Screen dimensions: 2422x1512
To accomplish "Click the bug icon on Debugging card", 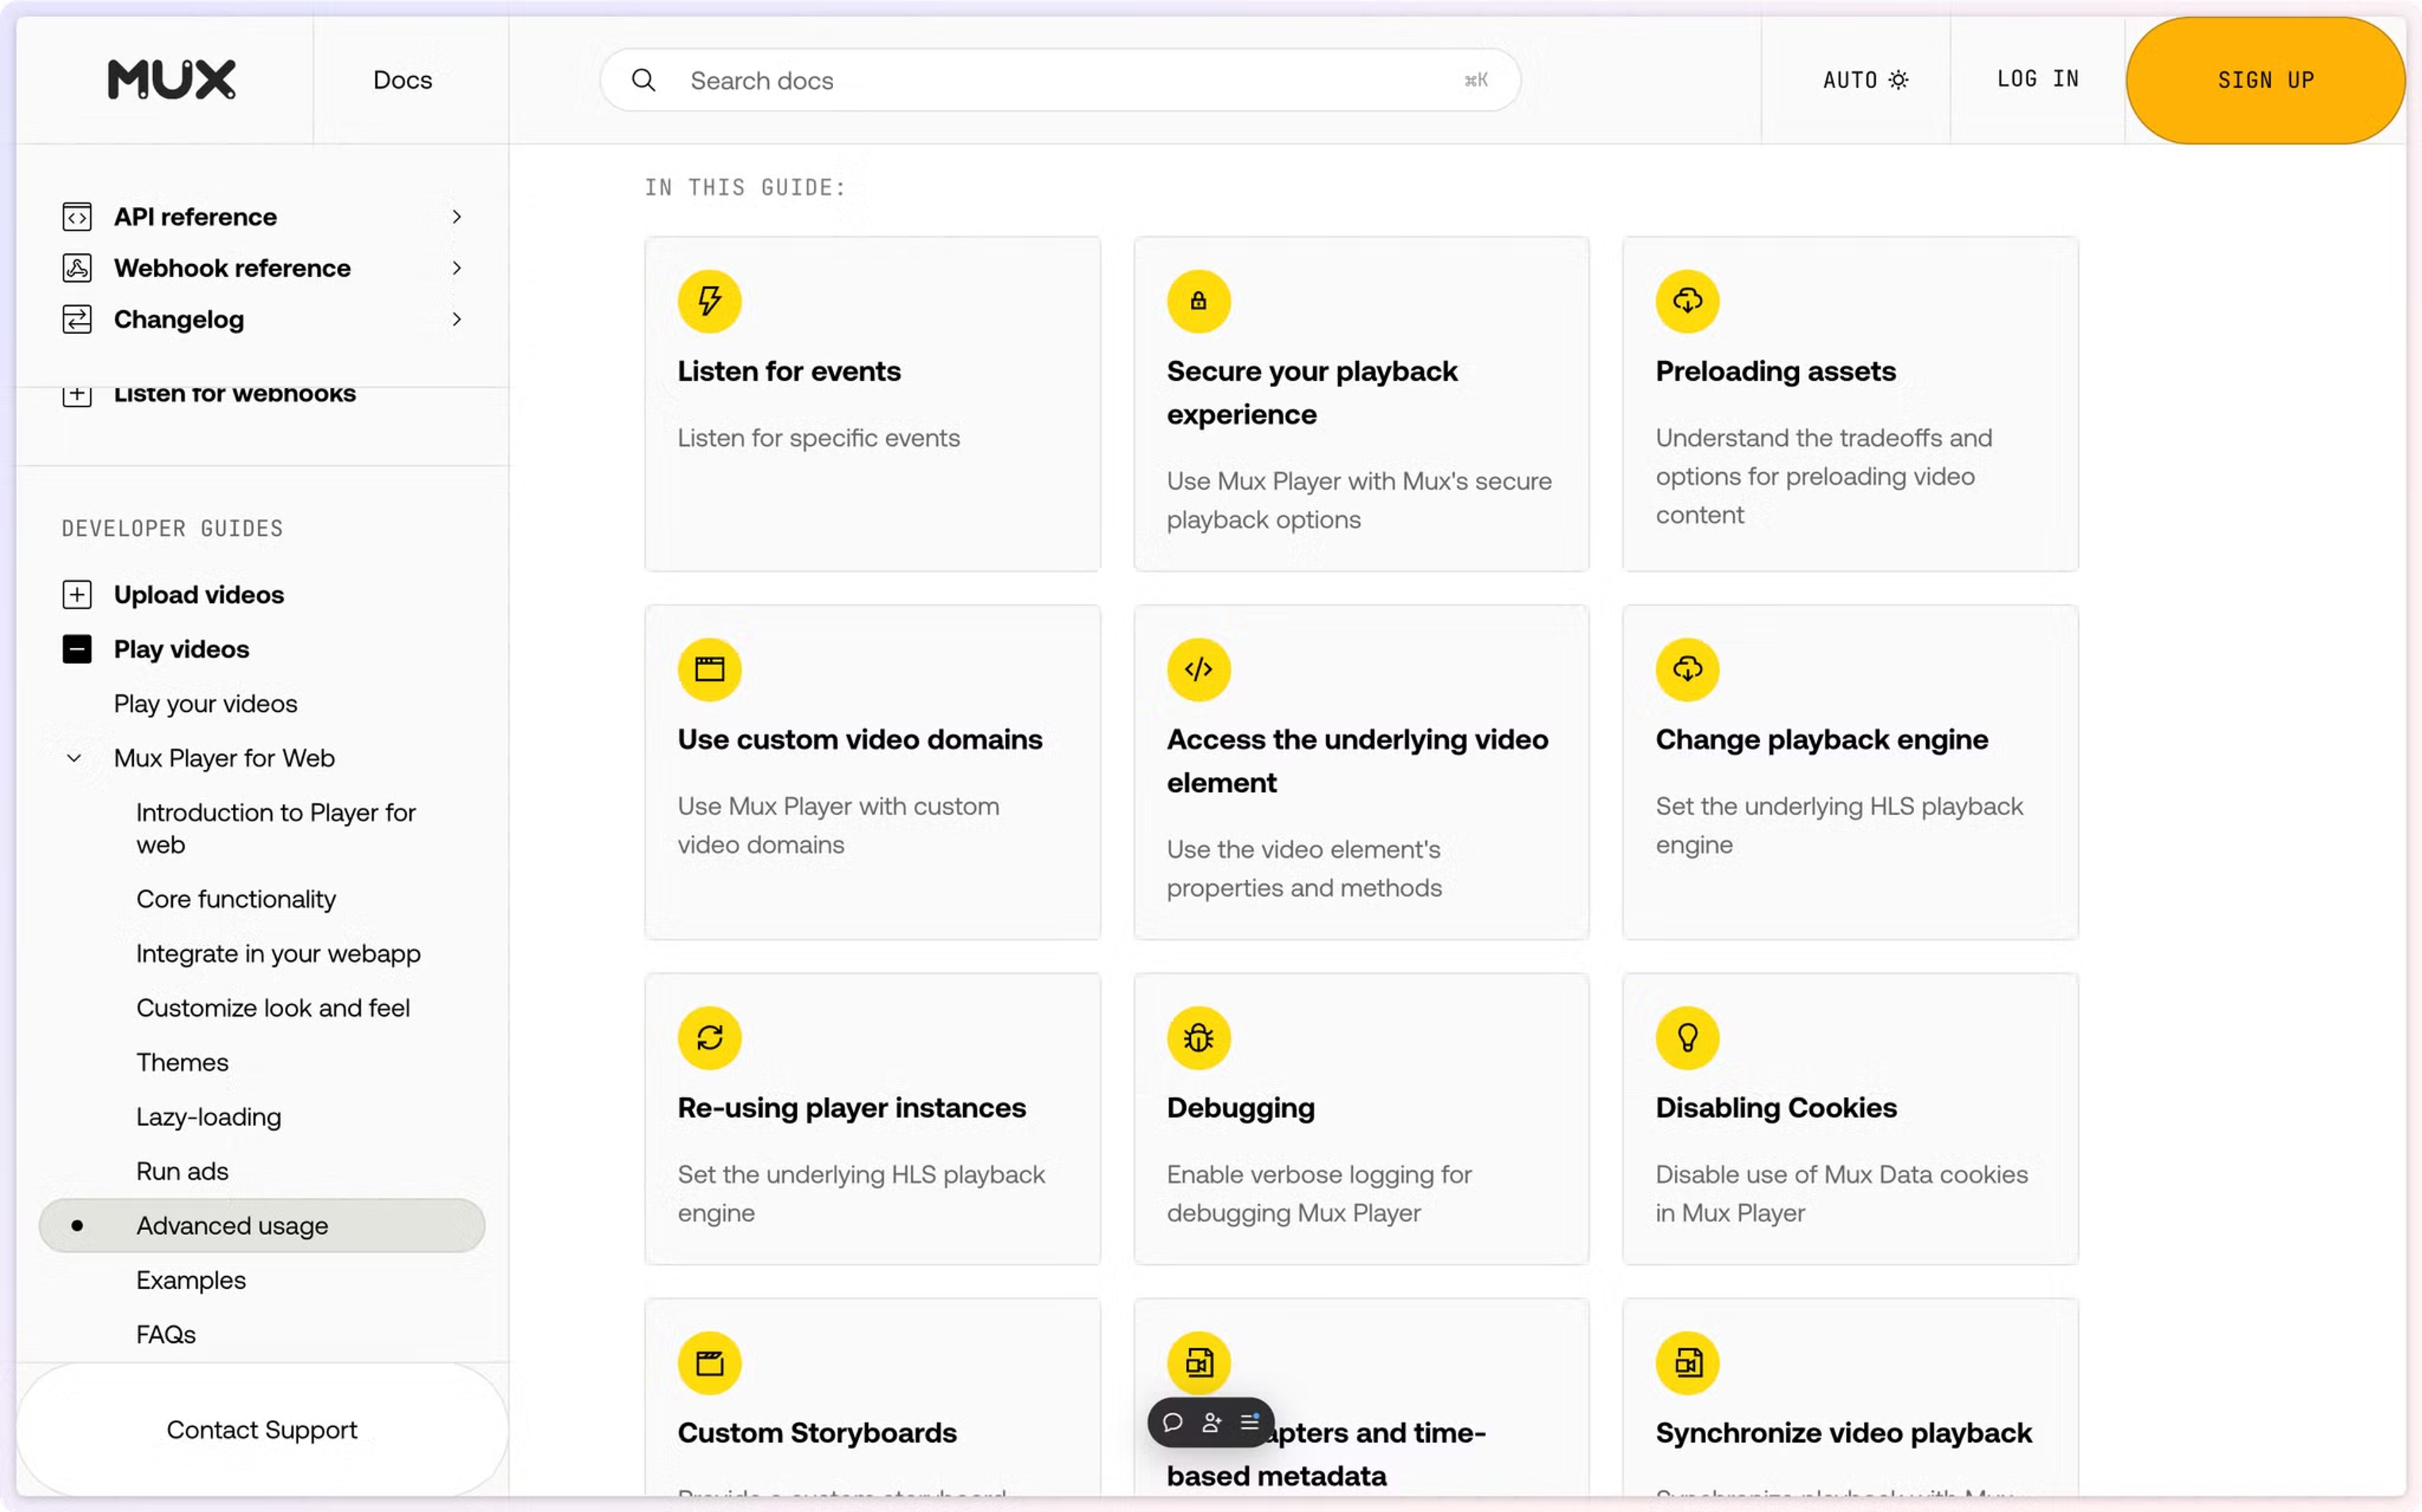I will [x=1198, y=1037].
